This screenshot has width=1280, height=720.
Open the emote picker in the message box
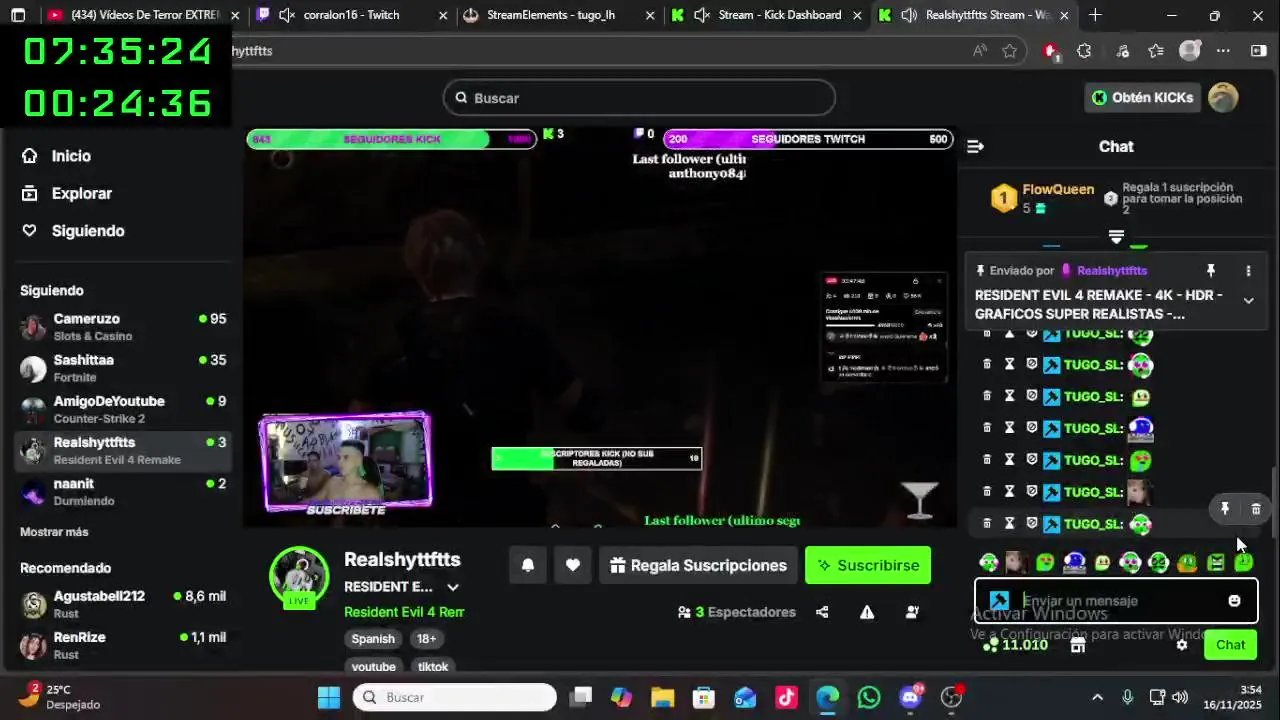(x=1234, y=600)
